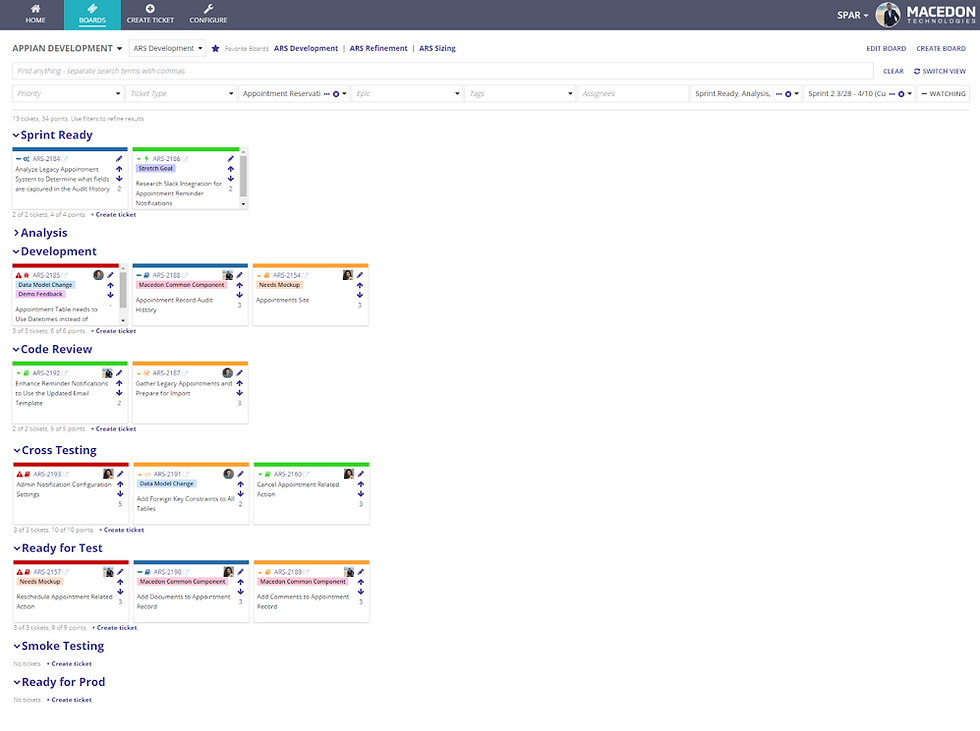
Task: Edit ticket ARS-2160 with pencil icon
Action: click(361, 474)
